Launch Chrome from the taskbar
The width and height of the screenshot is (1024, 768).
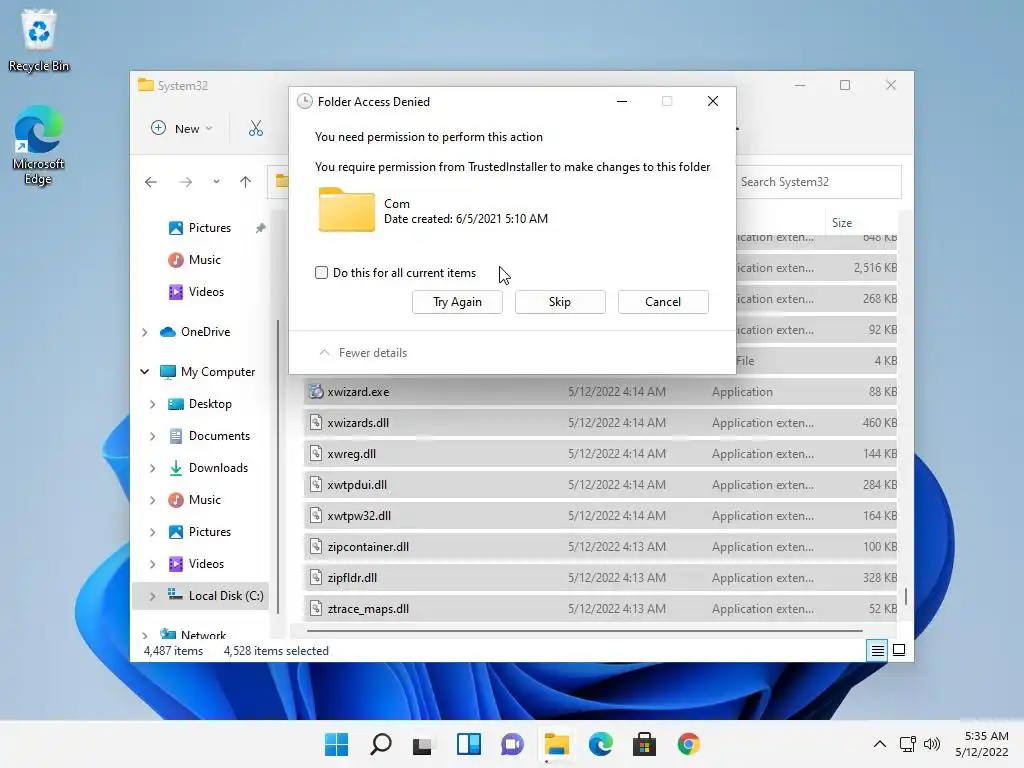pyautogui.click(x=688, y=744)
